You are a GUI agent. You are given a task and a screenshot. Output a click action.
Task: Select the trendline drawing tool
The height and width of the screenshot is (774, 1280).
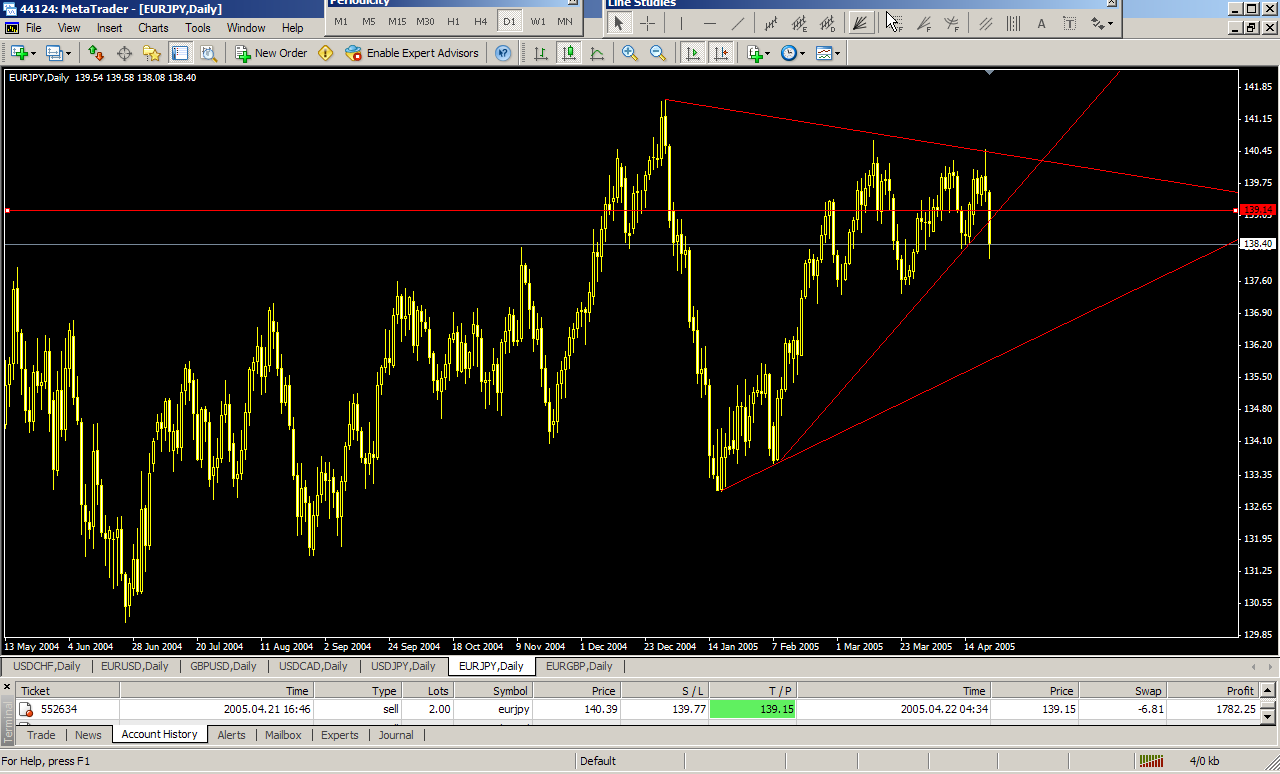coord(738,23)
